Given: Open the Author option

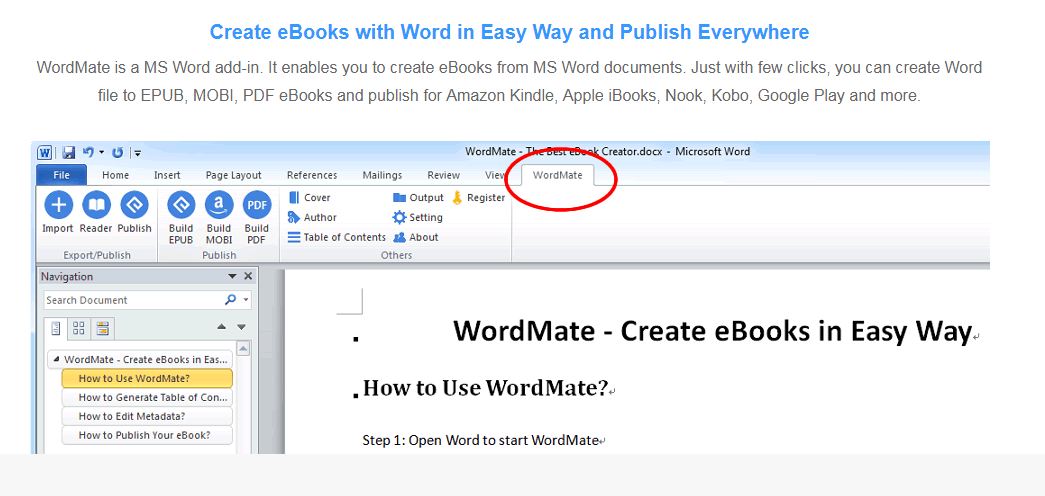Looking at the screenshot, I should point(312,217).
